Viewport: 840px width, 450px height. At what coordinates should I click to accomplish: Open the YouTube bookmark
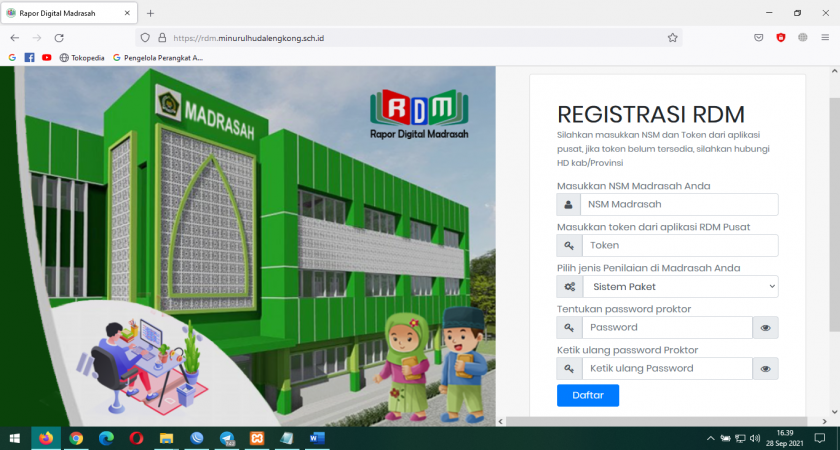tap(47, 57)
